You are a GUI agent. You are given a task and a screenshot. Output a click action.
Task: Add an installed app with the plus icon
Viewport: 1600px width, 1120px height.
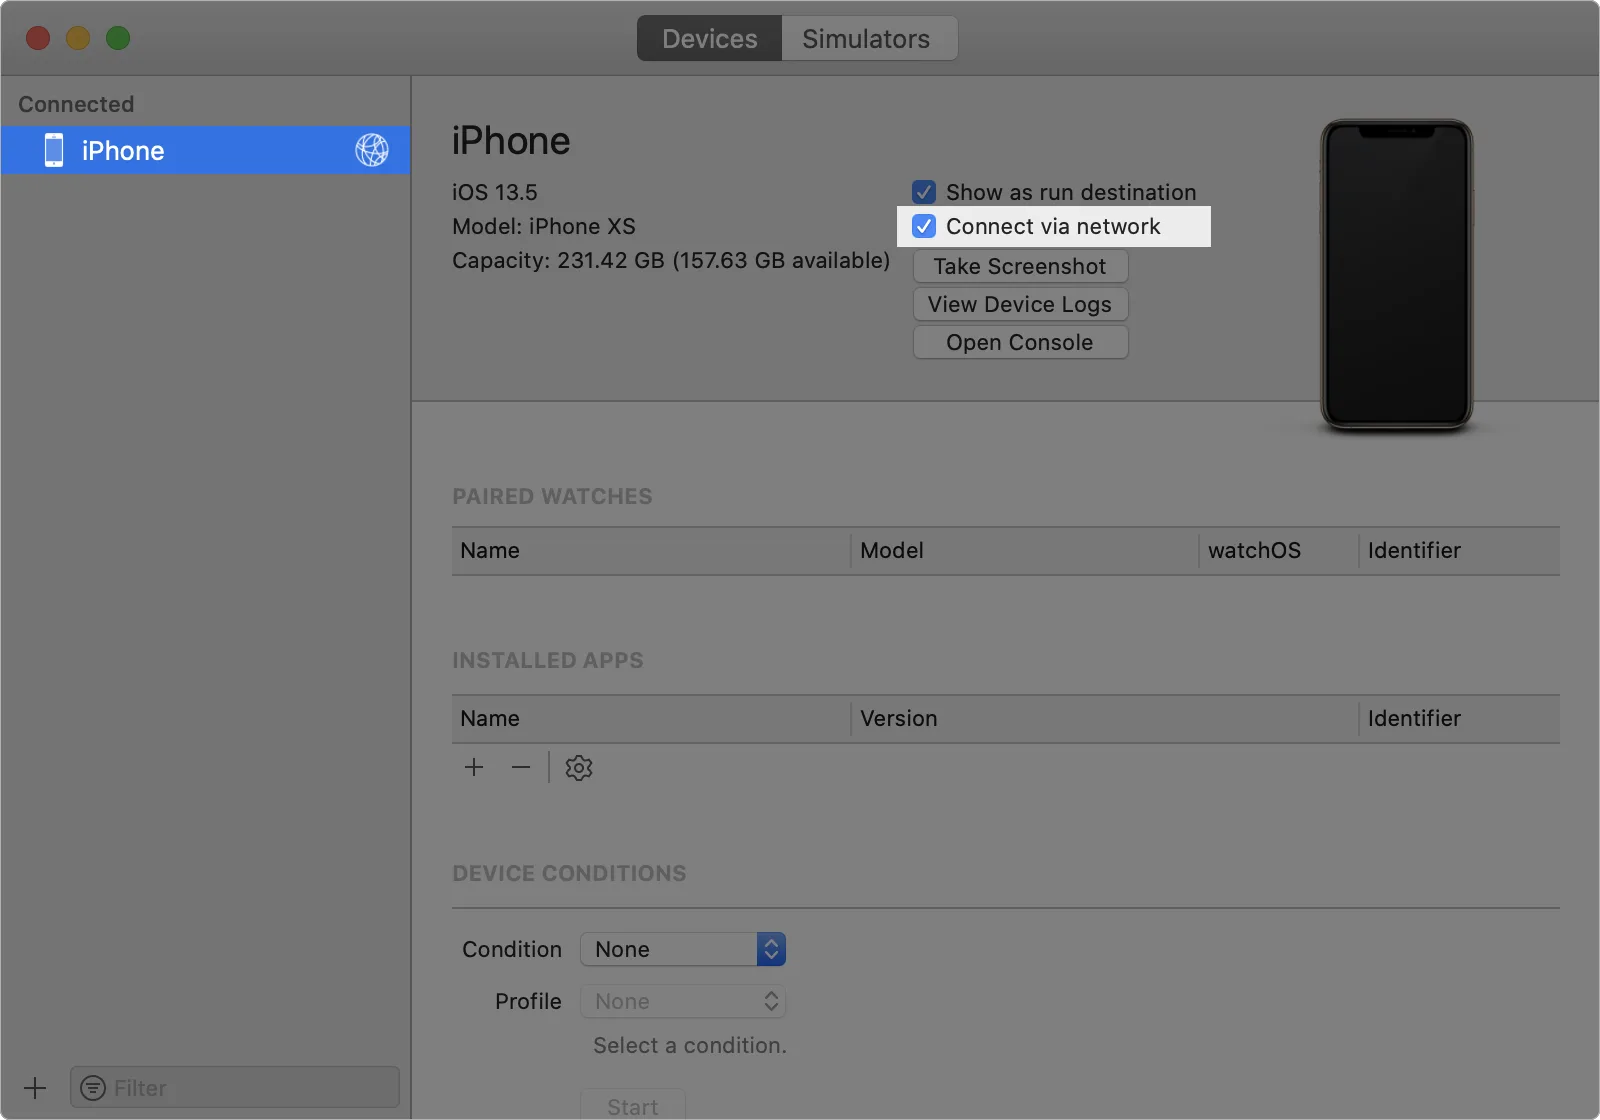474,767
